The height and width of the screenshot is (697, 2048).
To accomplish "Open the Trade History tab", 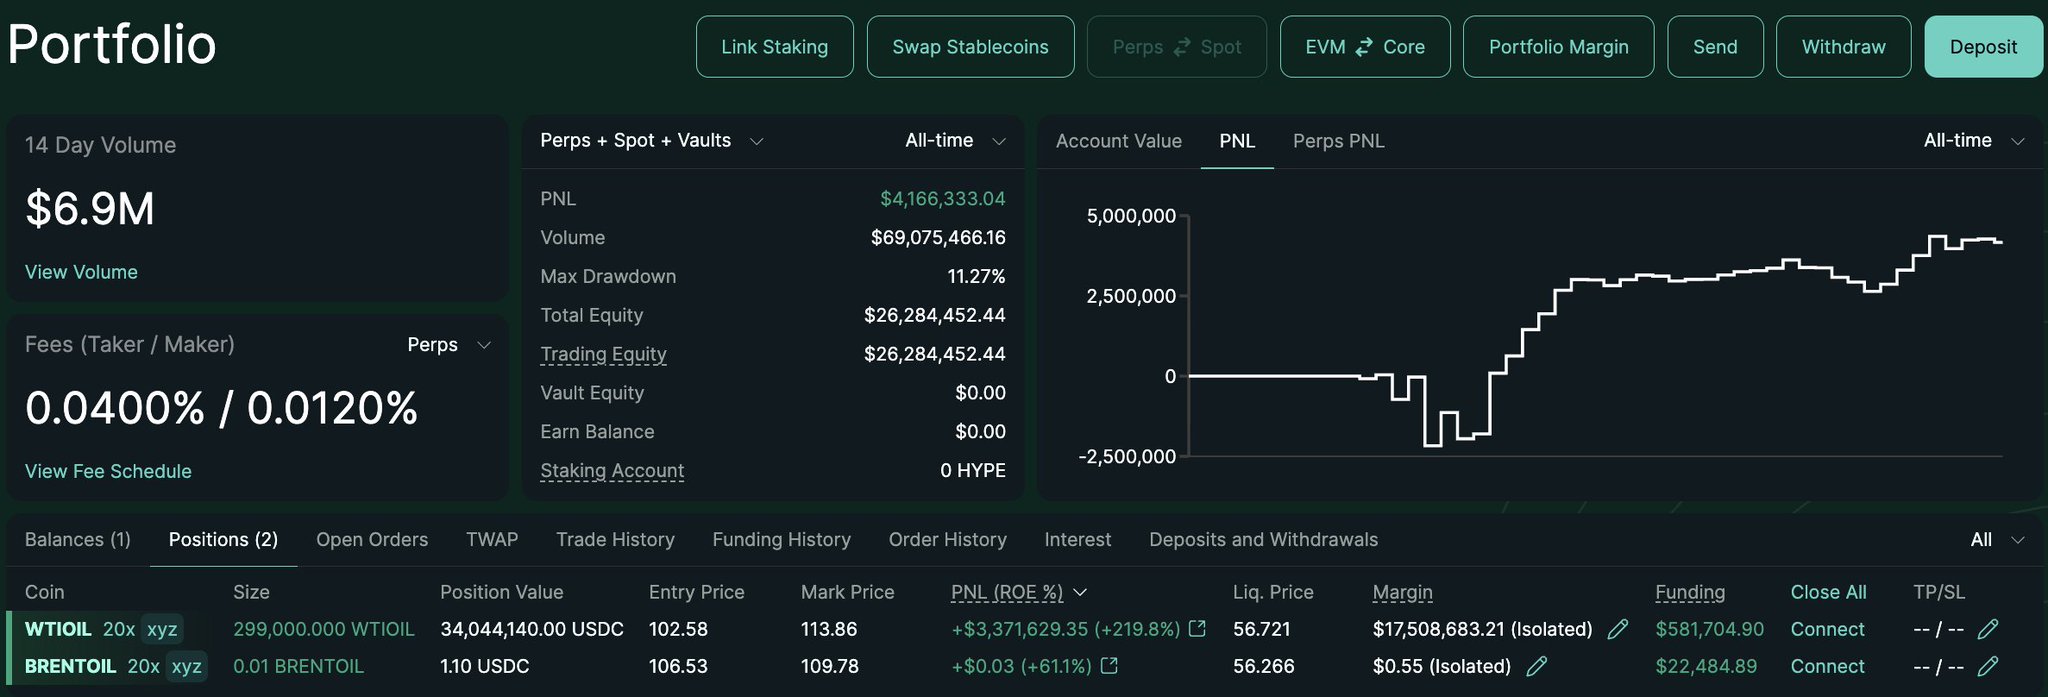I will coord(615,540).
